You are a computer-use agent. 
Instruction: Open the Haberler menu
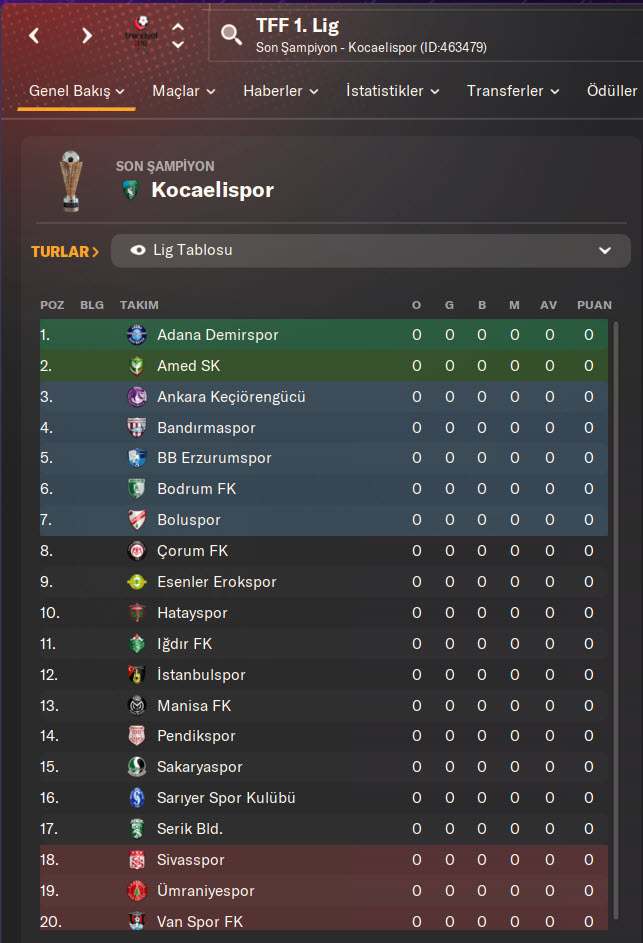coord(280,91)
